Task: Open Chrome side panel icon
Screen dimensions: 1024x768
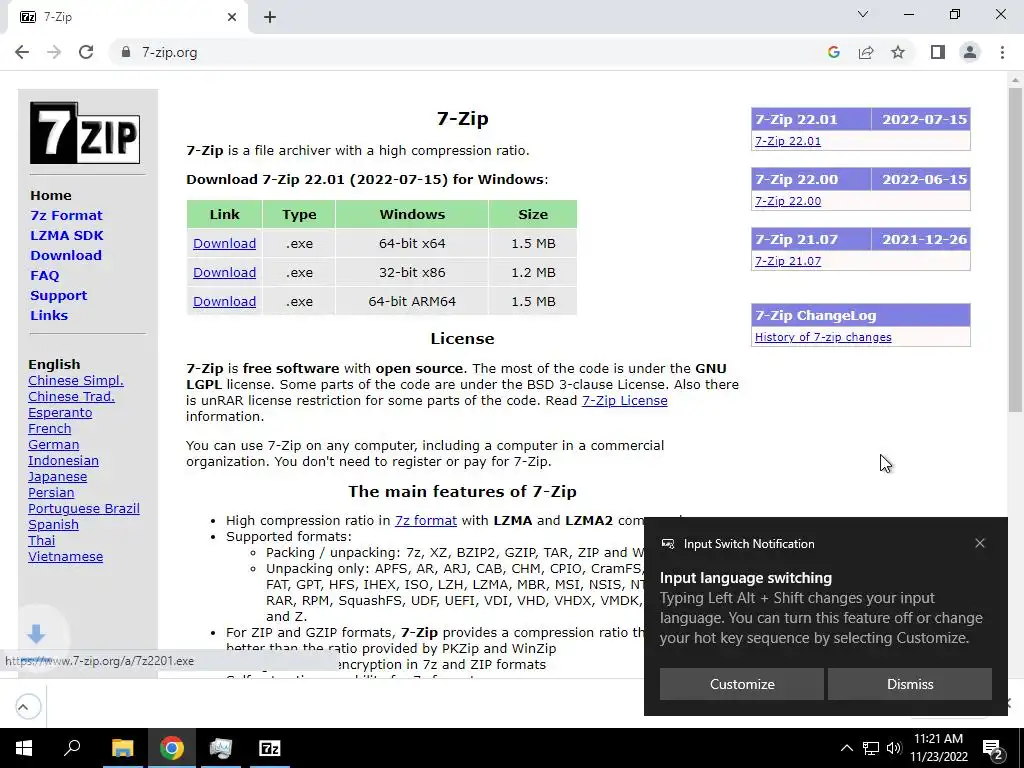Action: coord(938,52)
